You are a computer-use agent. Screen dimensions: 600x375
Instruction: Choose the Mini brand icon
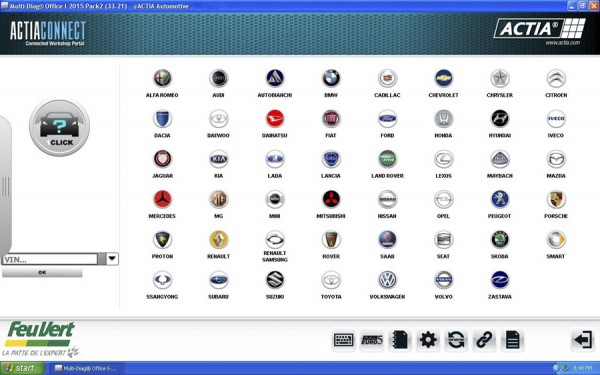(275, 199)
